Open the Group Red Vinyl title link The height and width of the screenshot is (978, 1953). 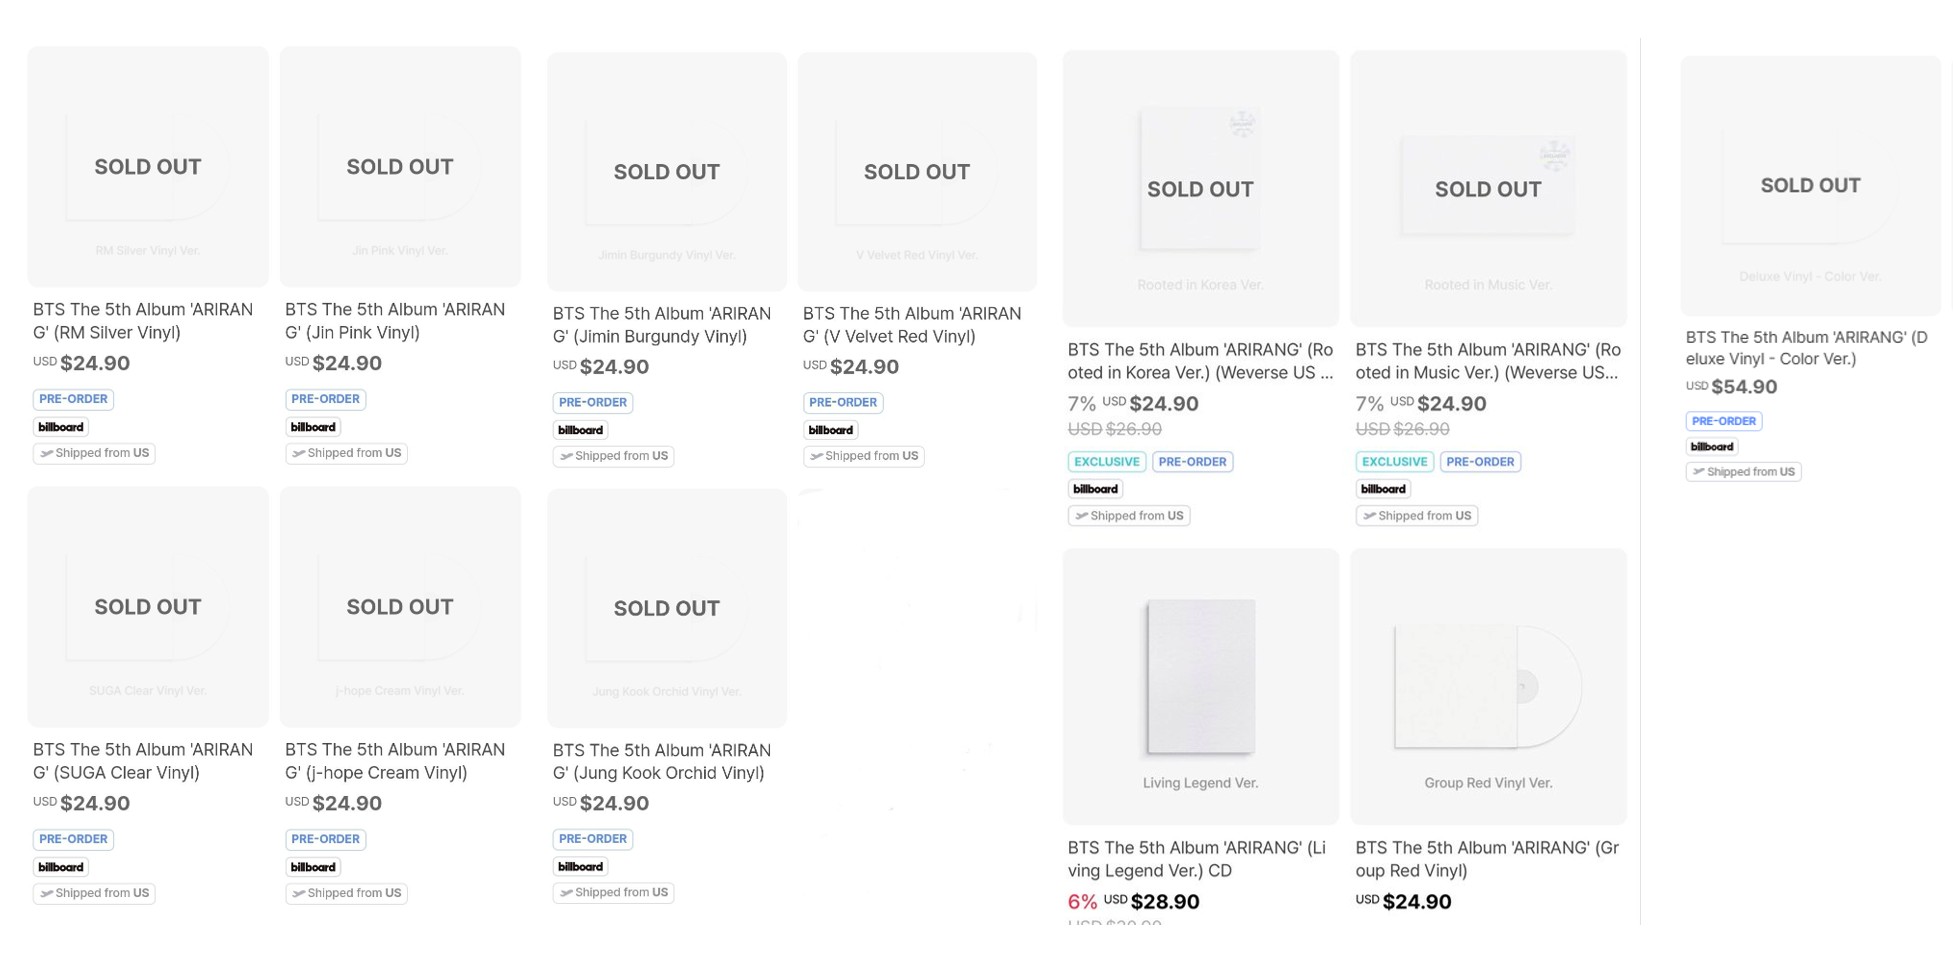pos(1486,859)
